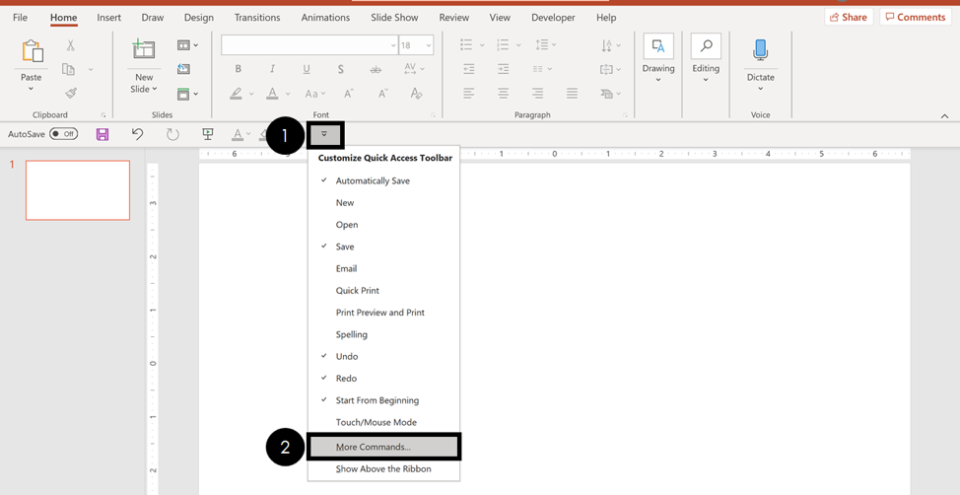Align text left

point(468,93)
